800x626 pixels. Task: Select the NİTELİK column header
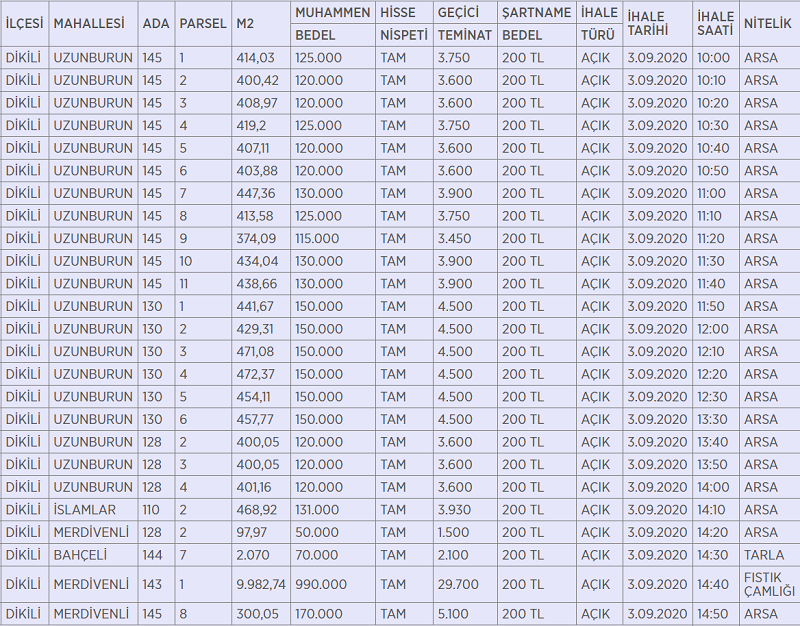pos(768,23)
